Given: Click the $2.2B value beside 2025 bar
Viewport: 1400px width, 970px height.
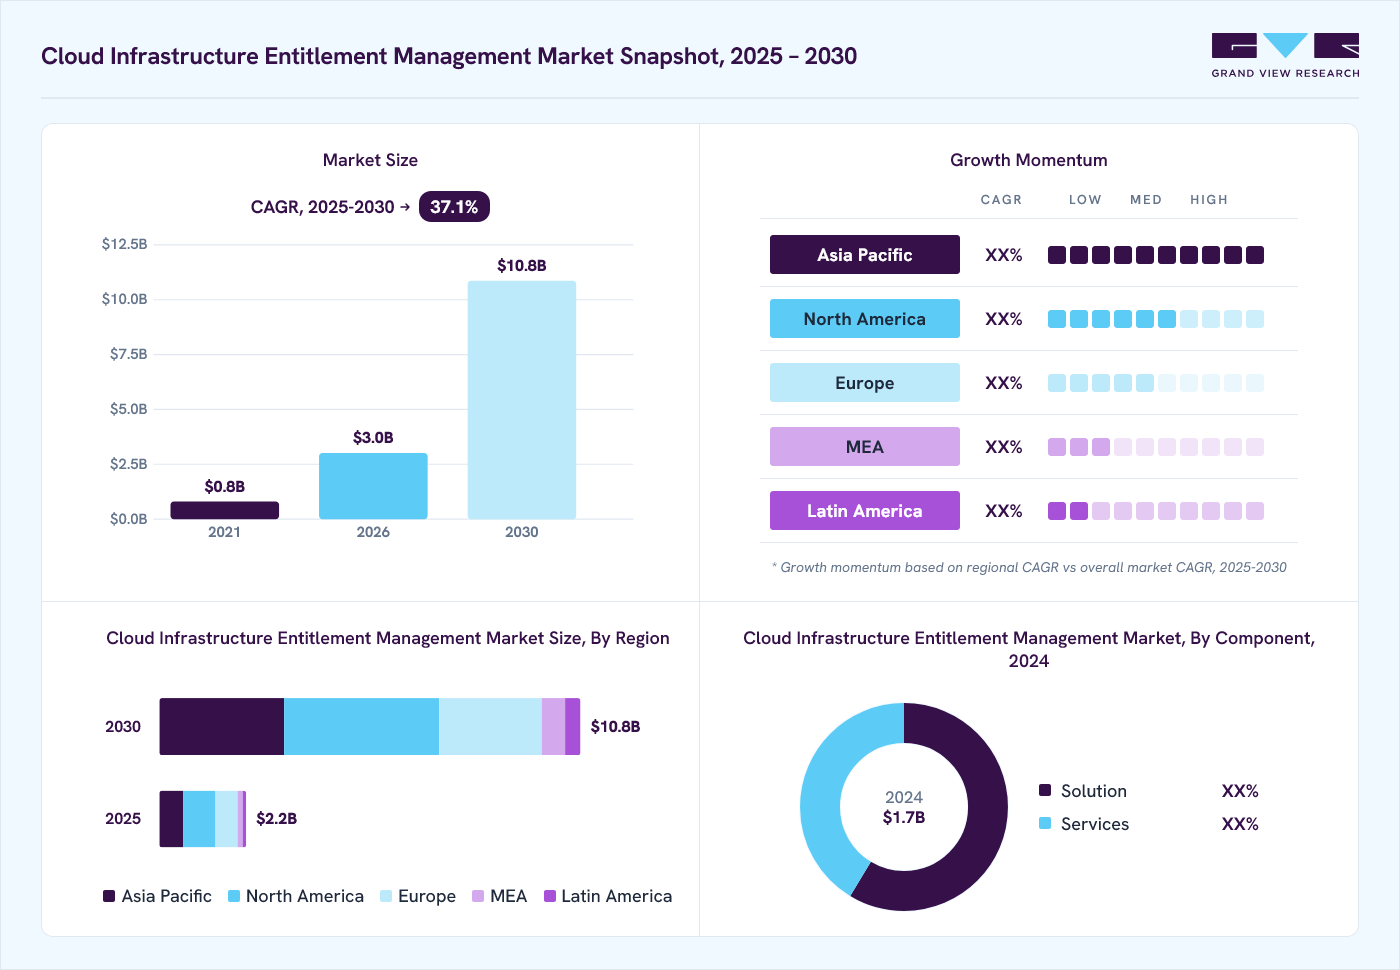Looking at the screenshot, I should (277, 818).
